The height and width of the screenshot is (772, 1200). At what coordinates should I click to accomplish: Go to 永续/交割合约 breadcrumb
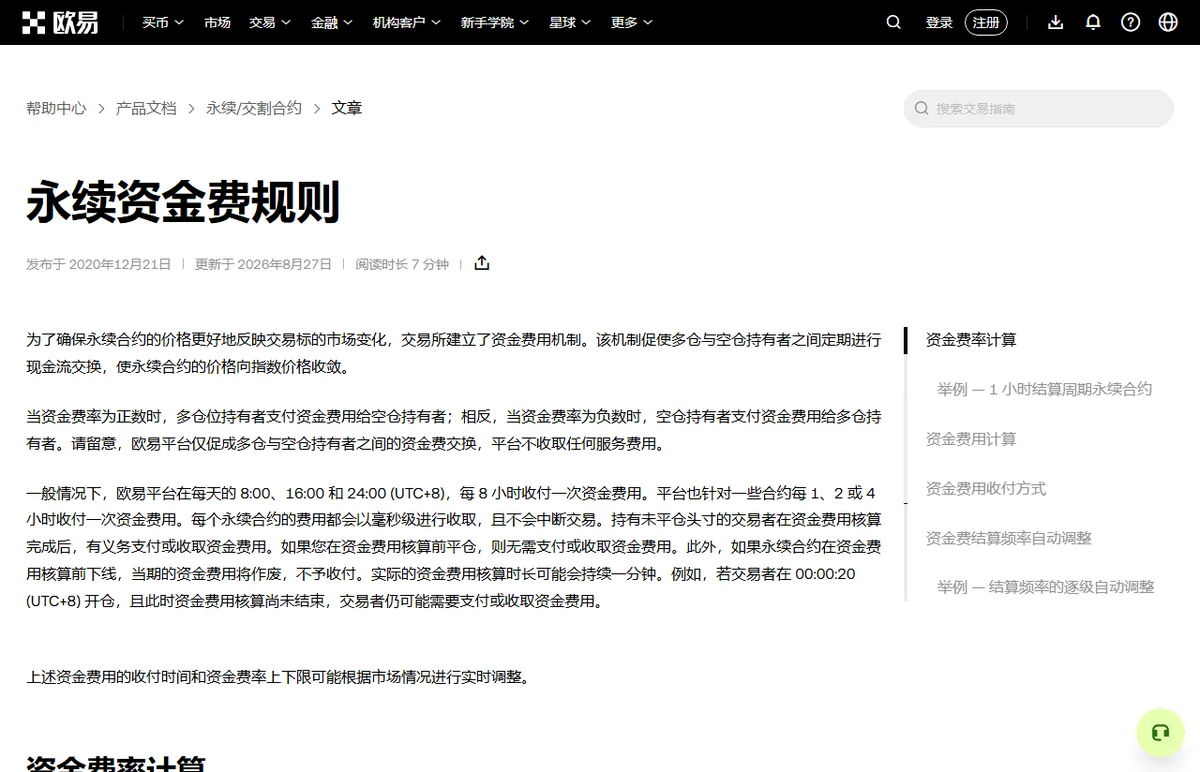(254, 108)
